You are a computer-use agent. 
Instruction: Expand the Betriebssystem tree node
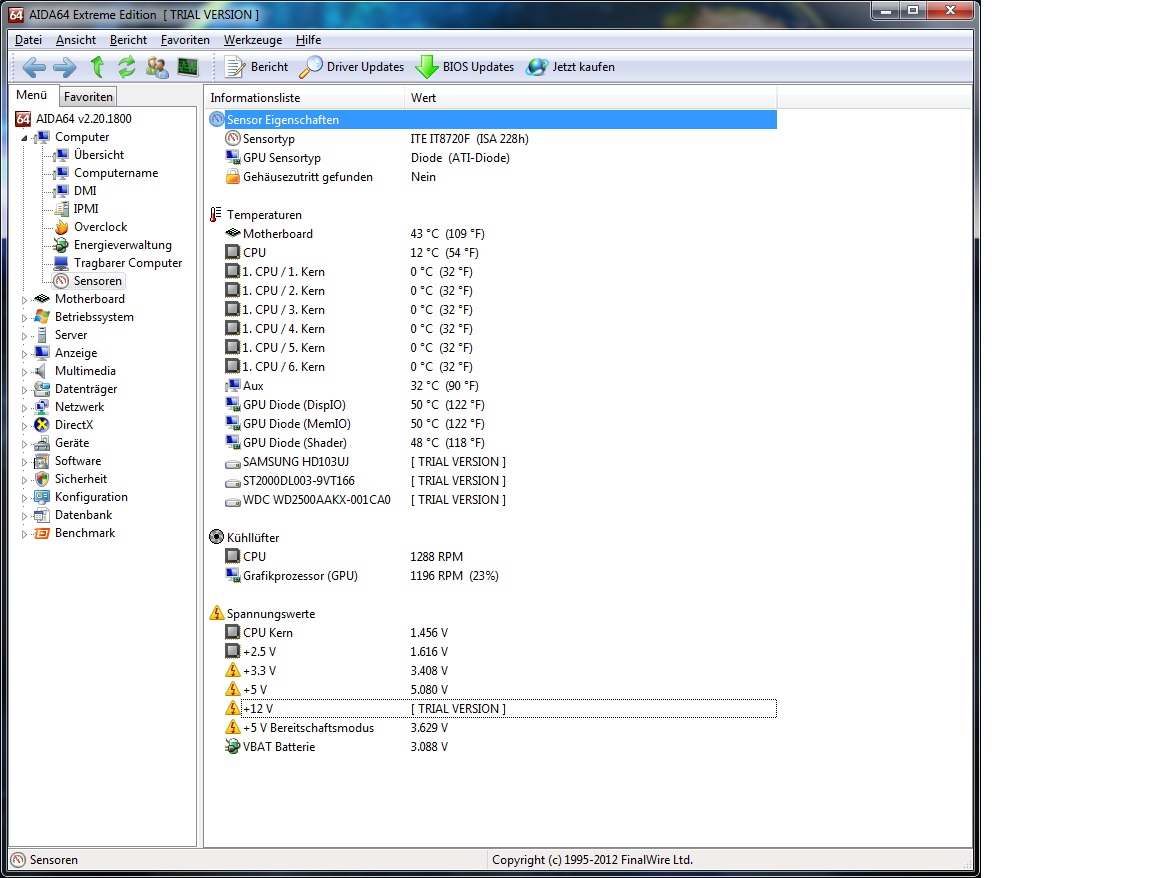pyautogui.click(x=24, y=317)
